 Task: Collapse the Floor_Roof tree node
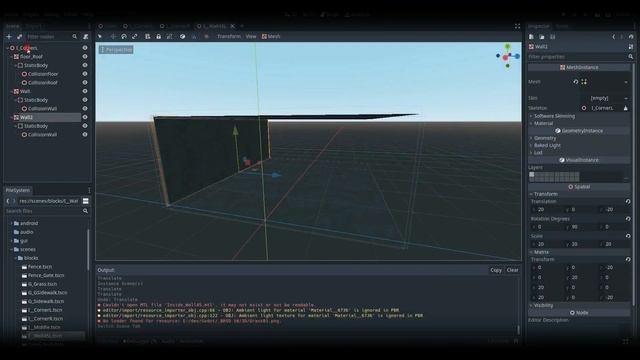pos(11,57)
